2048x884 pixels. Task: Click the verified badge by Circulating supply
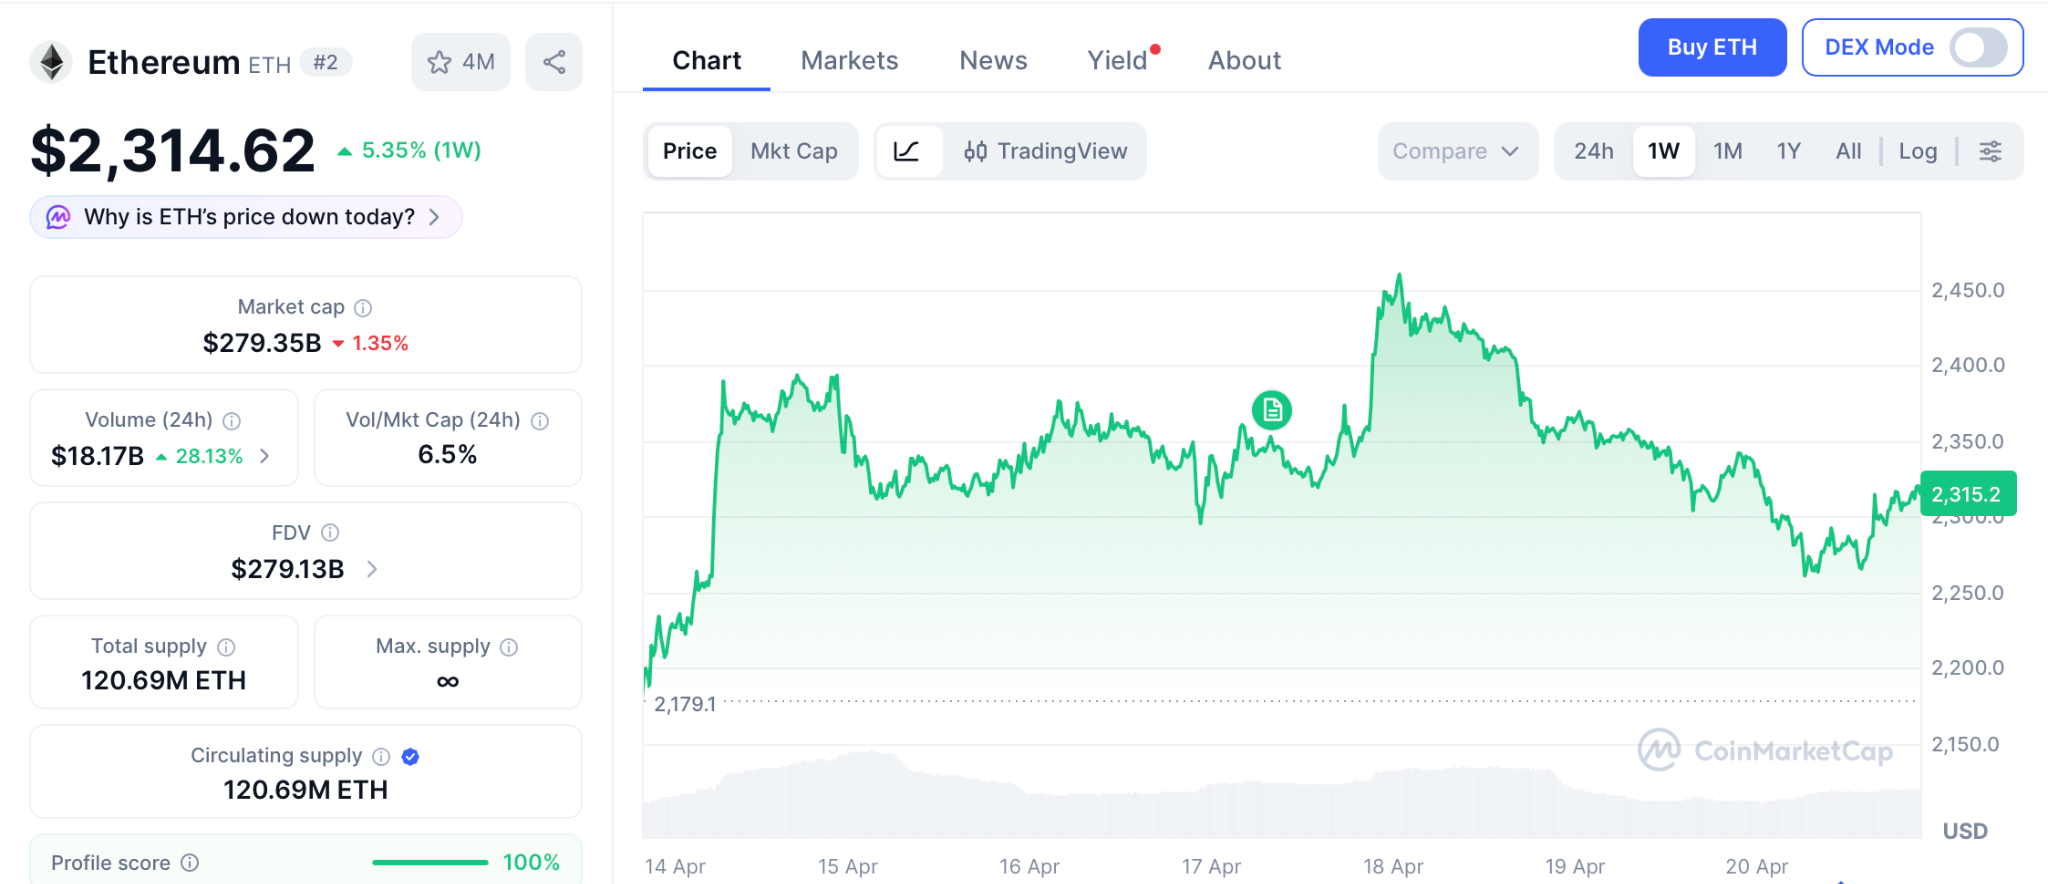point(410,757)
